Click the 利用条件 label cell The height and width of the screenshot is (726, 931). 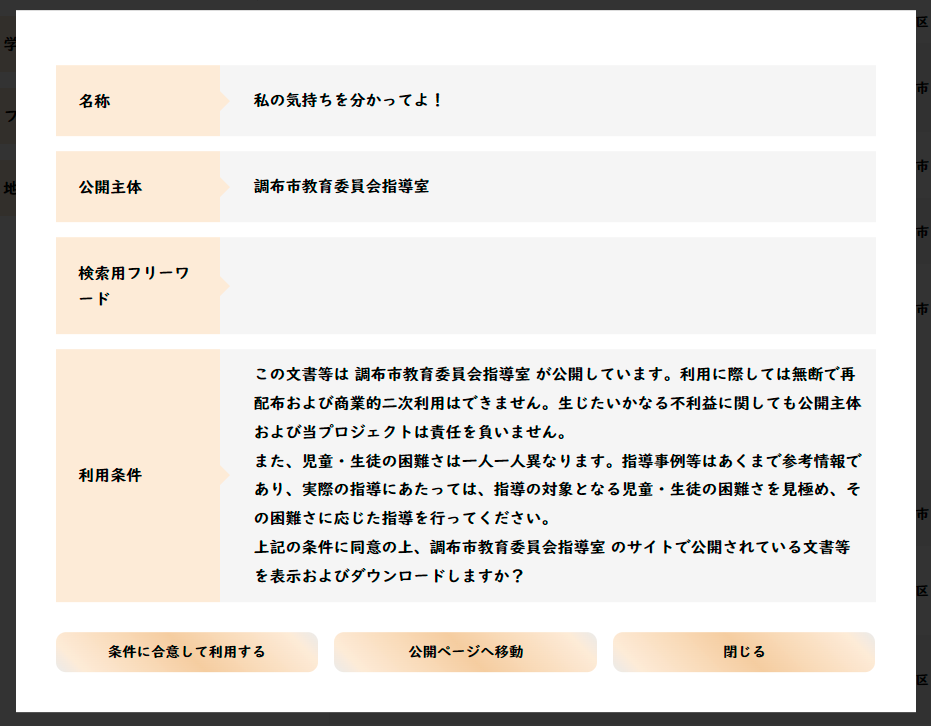point(138,475)
